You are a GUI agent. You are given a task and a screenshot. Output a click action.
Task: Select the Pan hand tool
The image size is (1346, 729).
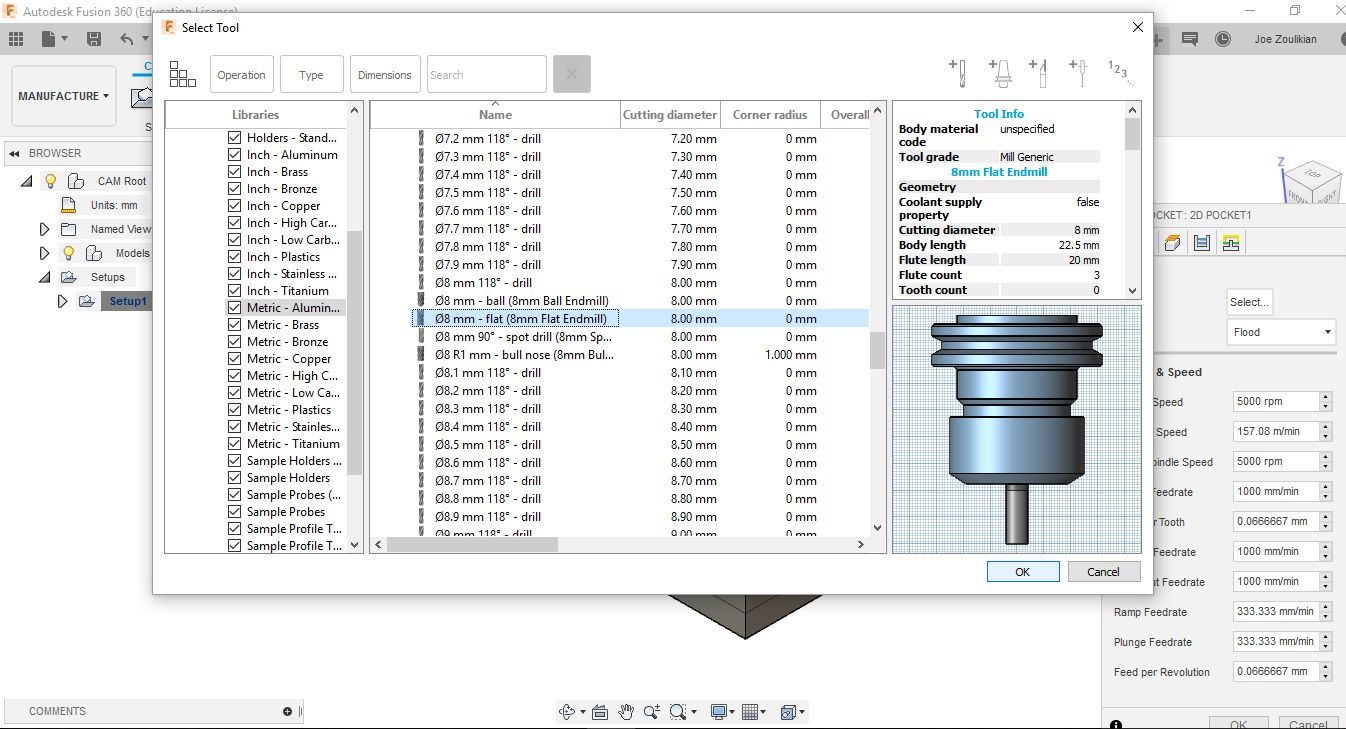(x=626, y=712)
